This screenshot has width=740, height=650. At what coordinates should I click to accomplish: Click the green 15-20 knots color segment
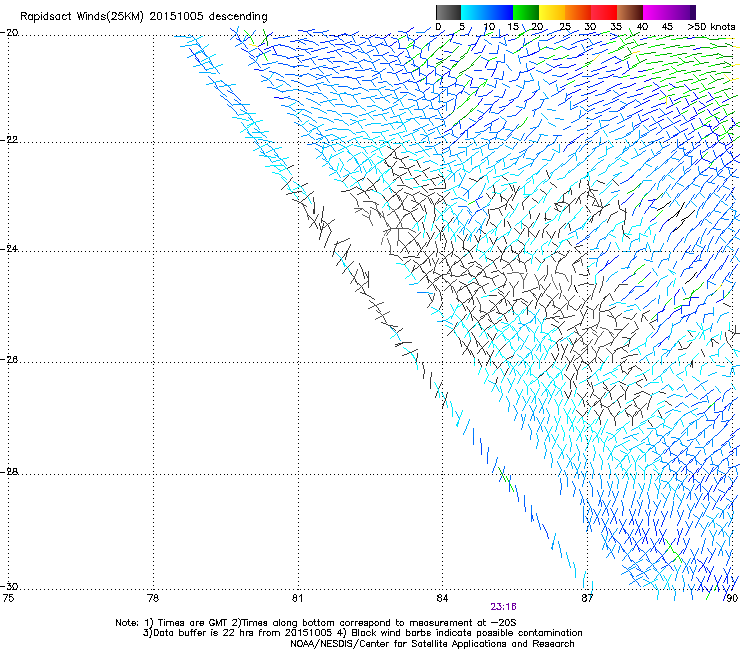[526, 12]
